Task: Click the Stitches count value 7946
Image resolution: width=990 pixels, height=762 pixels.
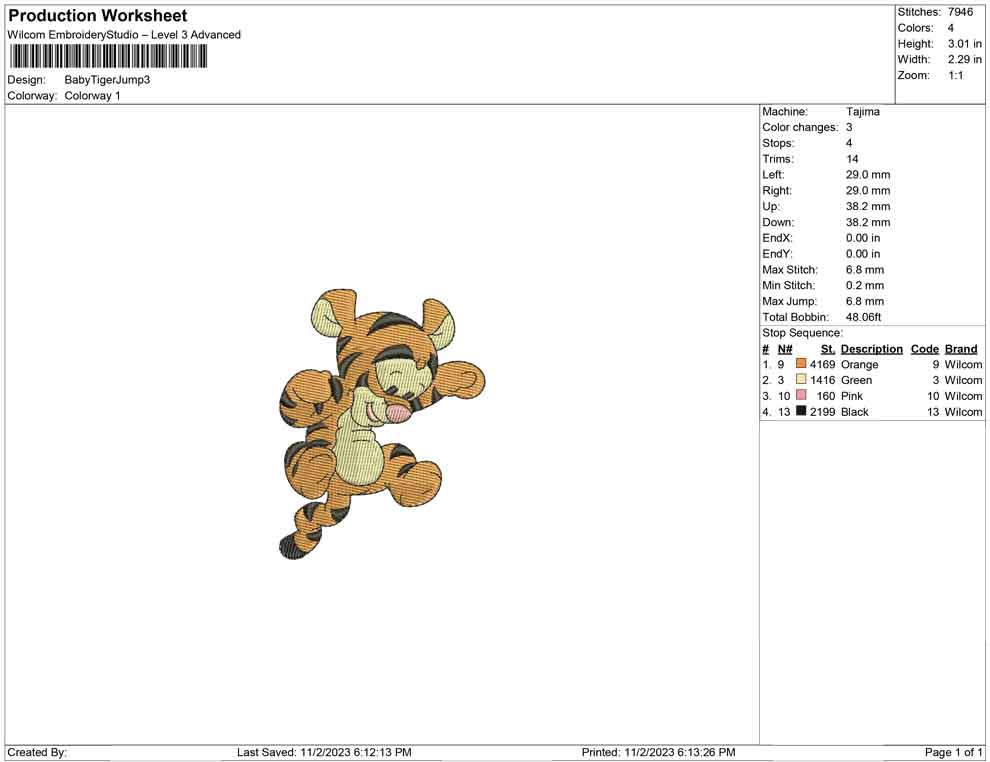Action: [960, 12]
